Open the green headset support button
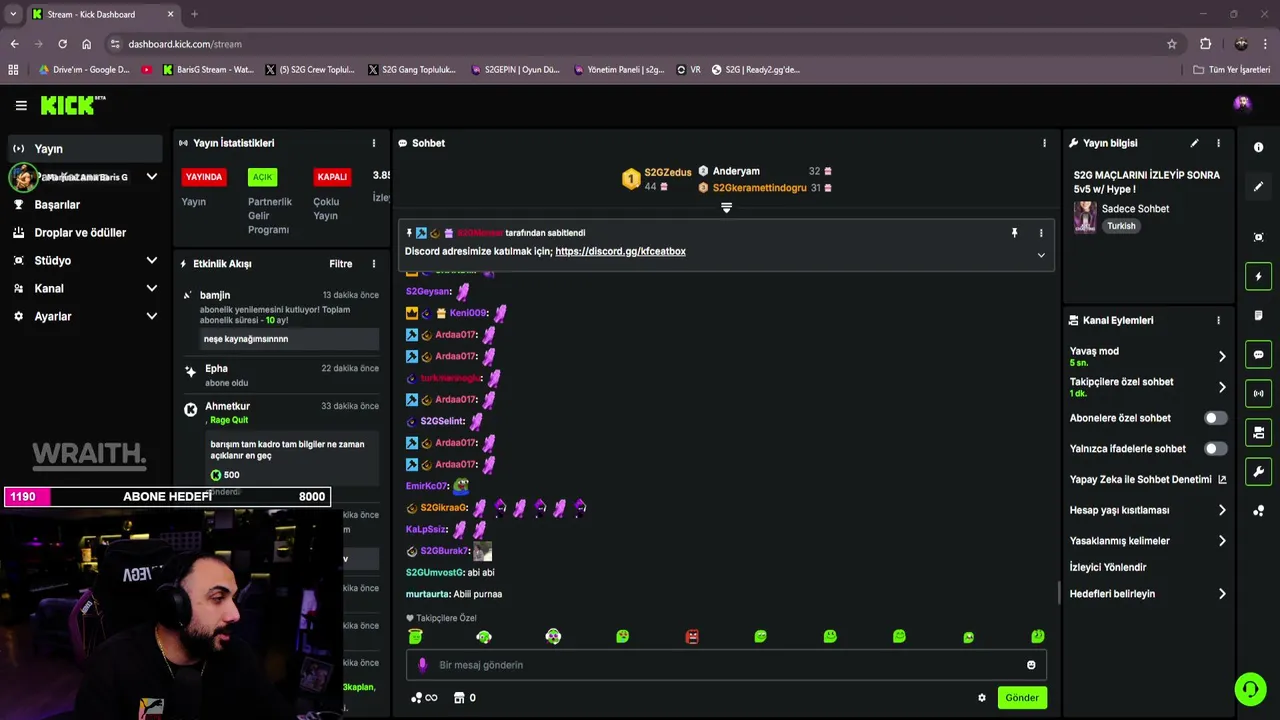1280x720 pixels. 1249,689
